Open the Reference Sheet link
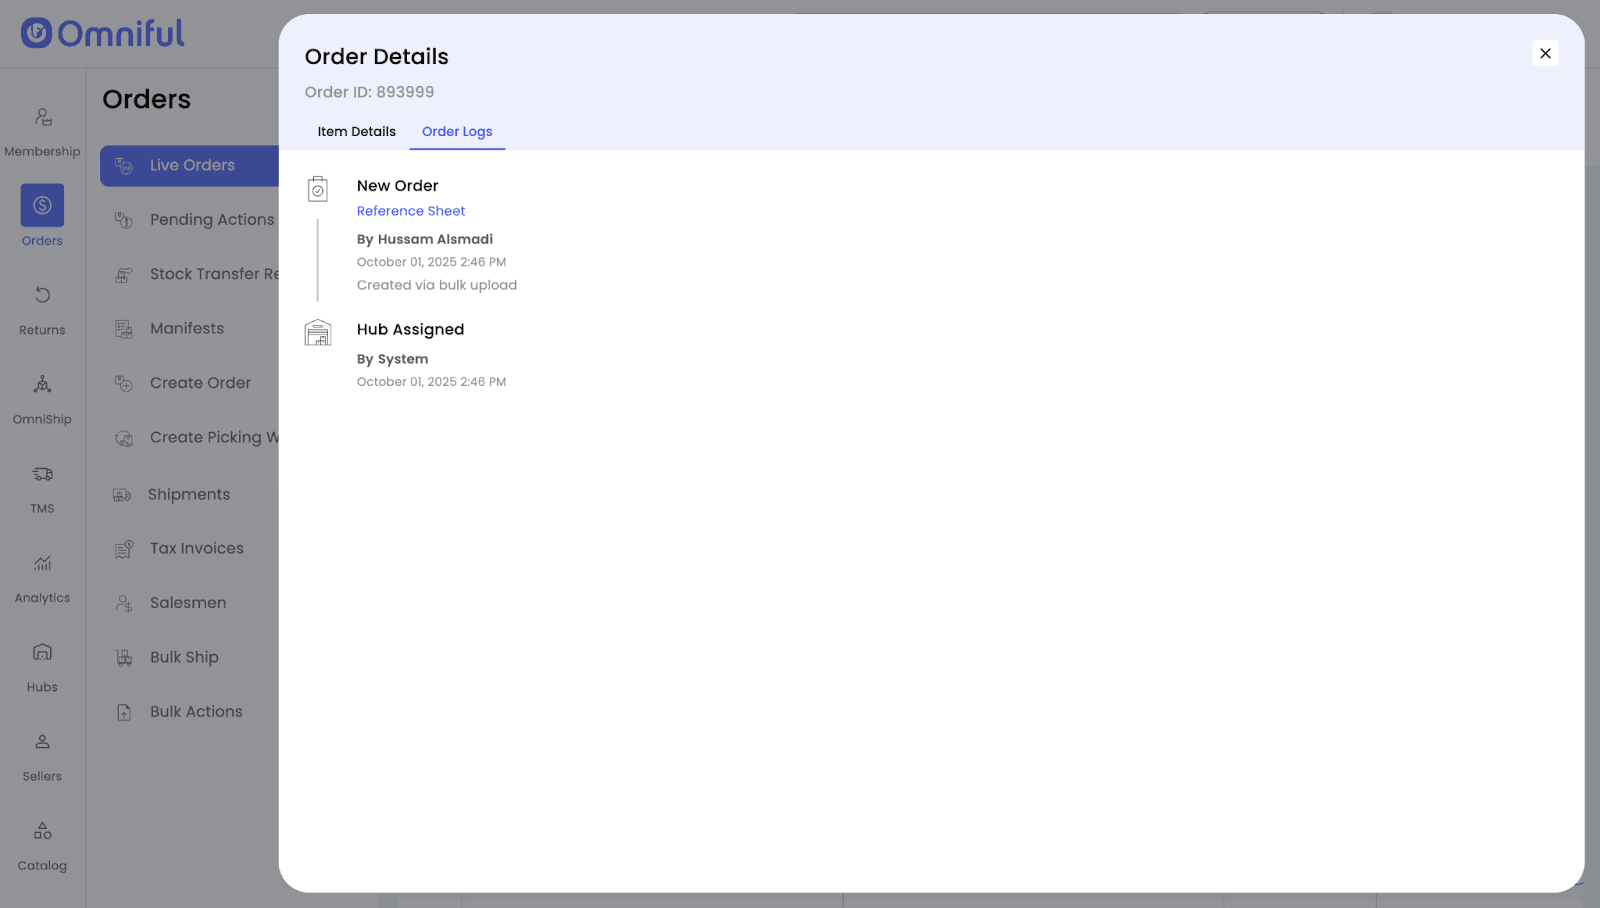This screenshot has width=1600, height=908. 411,211
